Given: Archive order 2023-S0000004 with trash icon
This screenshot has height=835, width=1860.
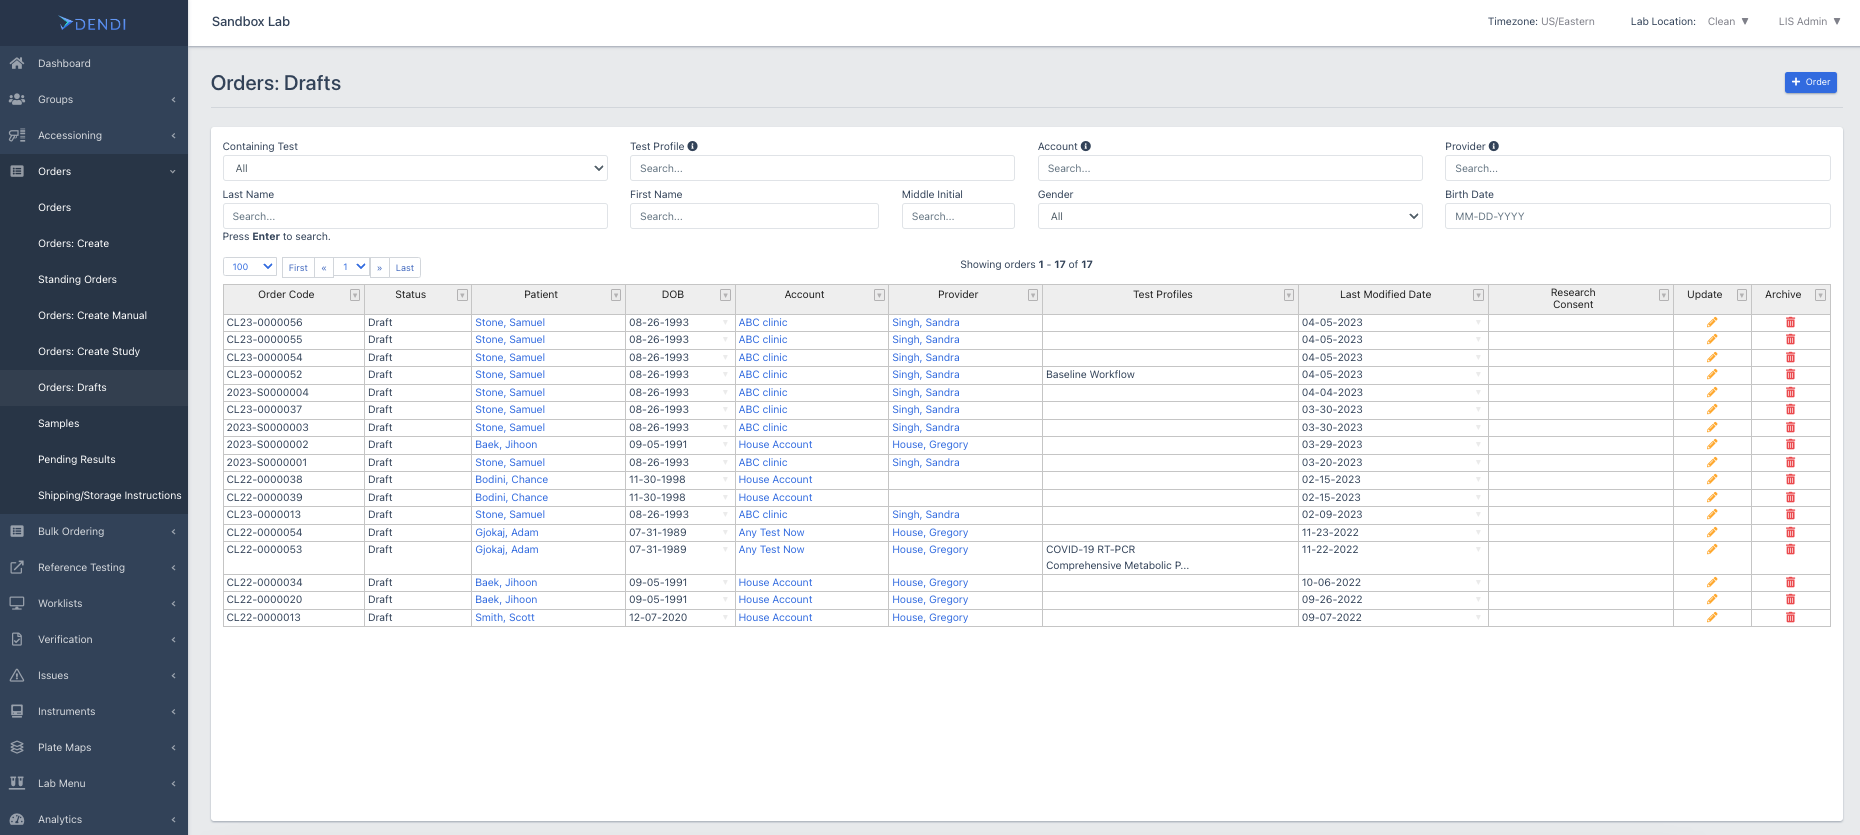Looking at the screenshot, I should point(1790,392).
